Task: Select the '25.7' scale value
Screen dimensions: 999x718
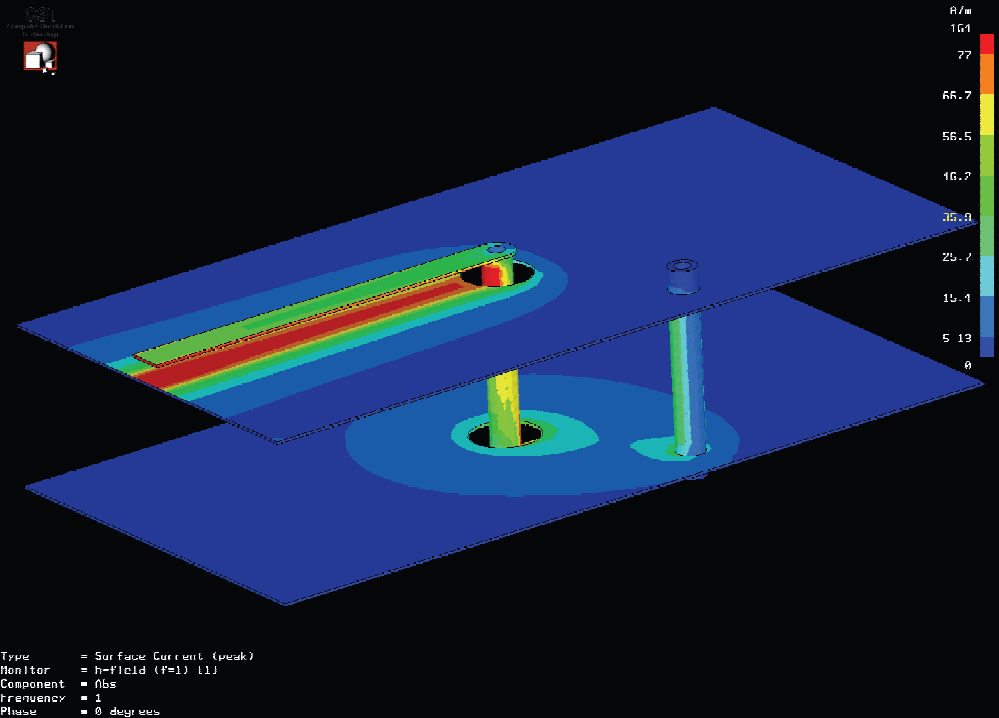Action: tap(957, 257)
